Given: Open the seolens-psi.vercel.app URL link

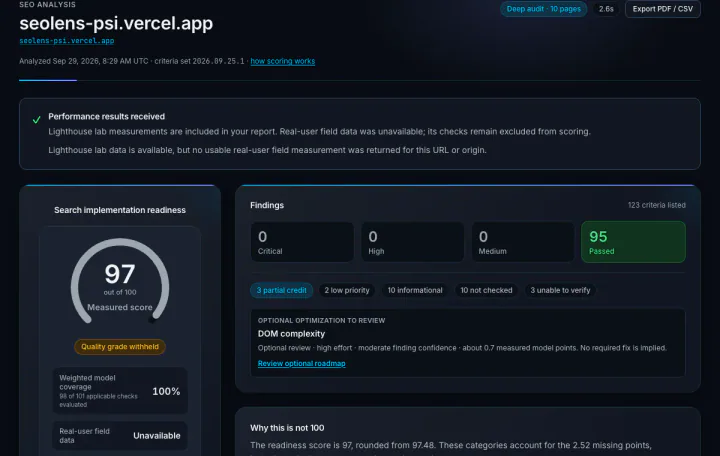Looking at the screenshot, I should tap(67, 41).
